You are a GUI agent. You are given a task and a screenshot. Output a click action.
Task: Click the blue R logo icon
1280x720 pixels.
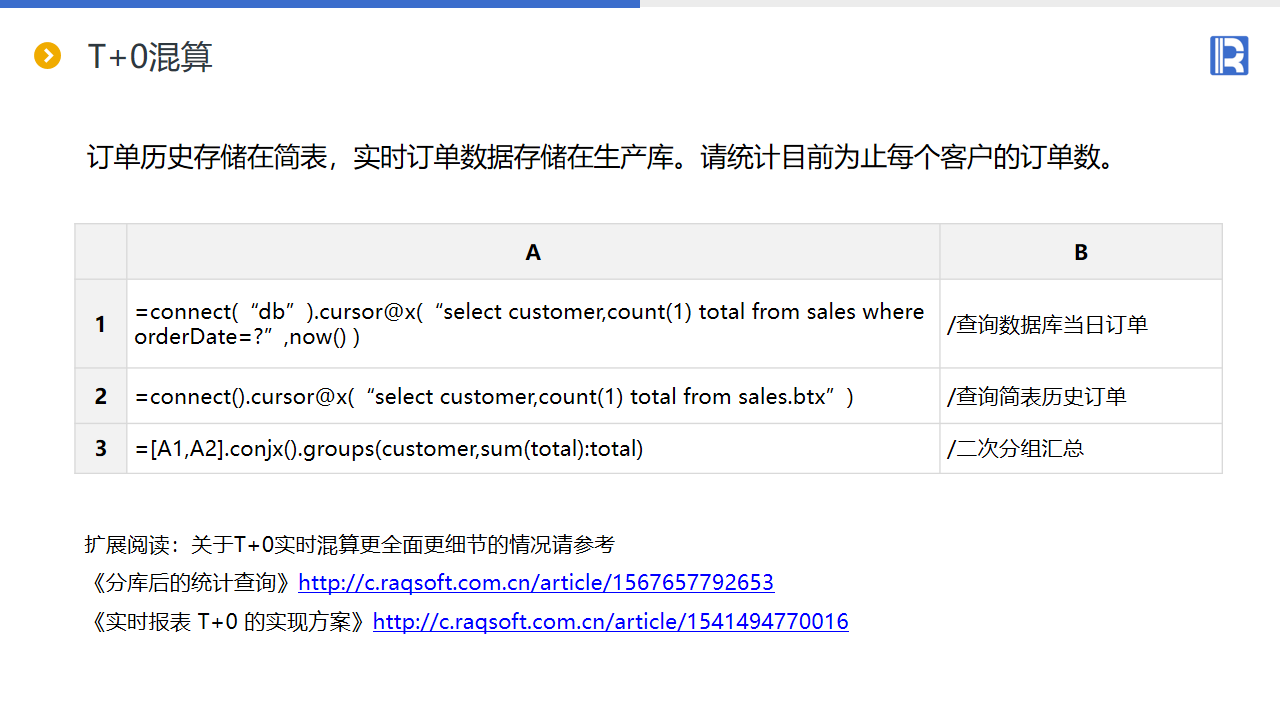click(x=1229, y=55)
